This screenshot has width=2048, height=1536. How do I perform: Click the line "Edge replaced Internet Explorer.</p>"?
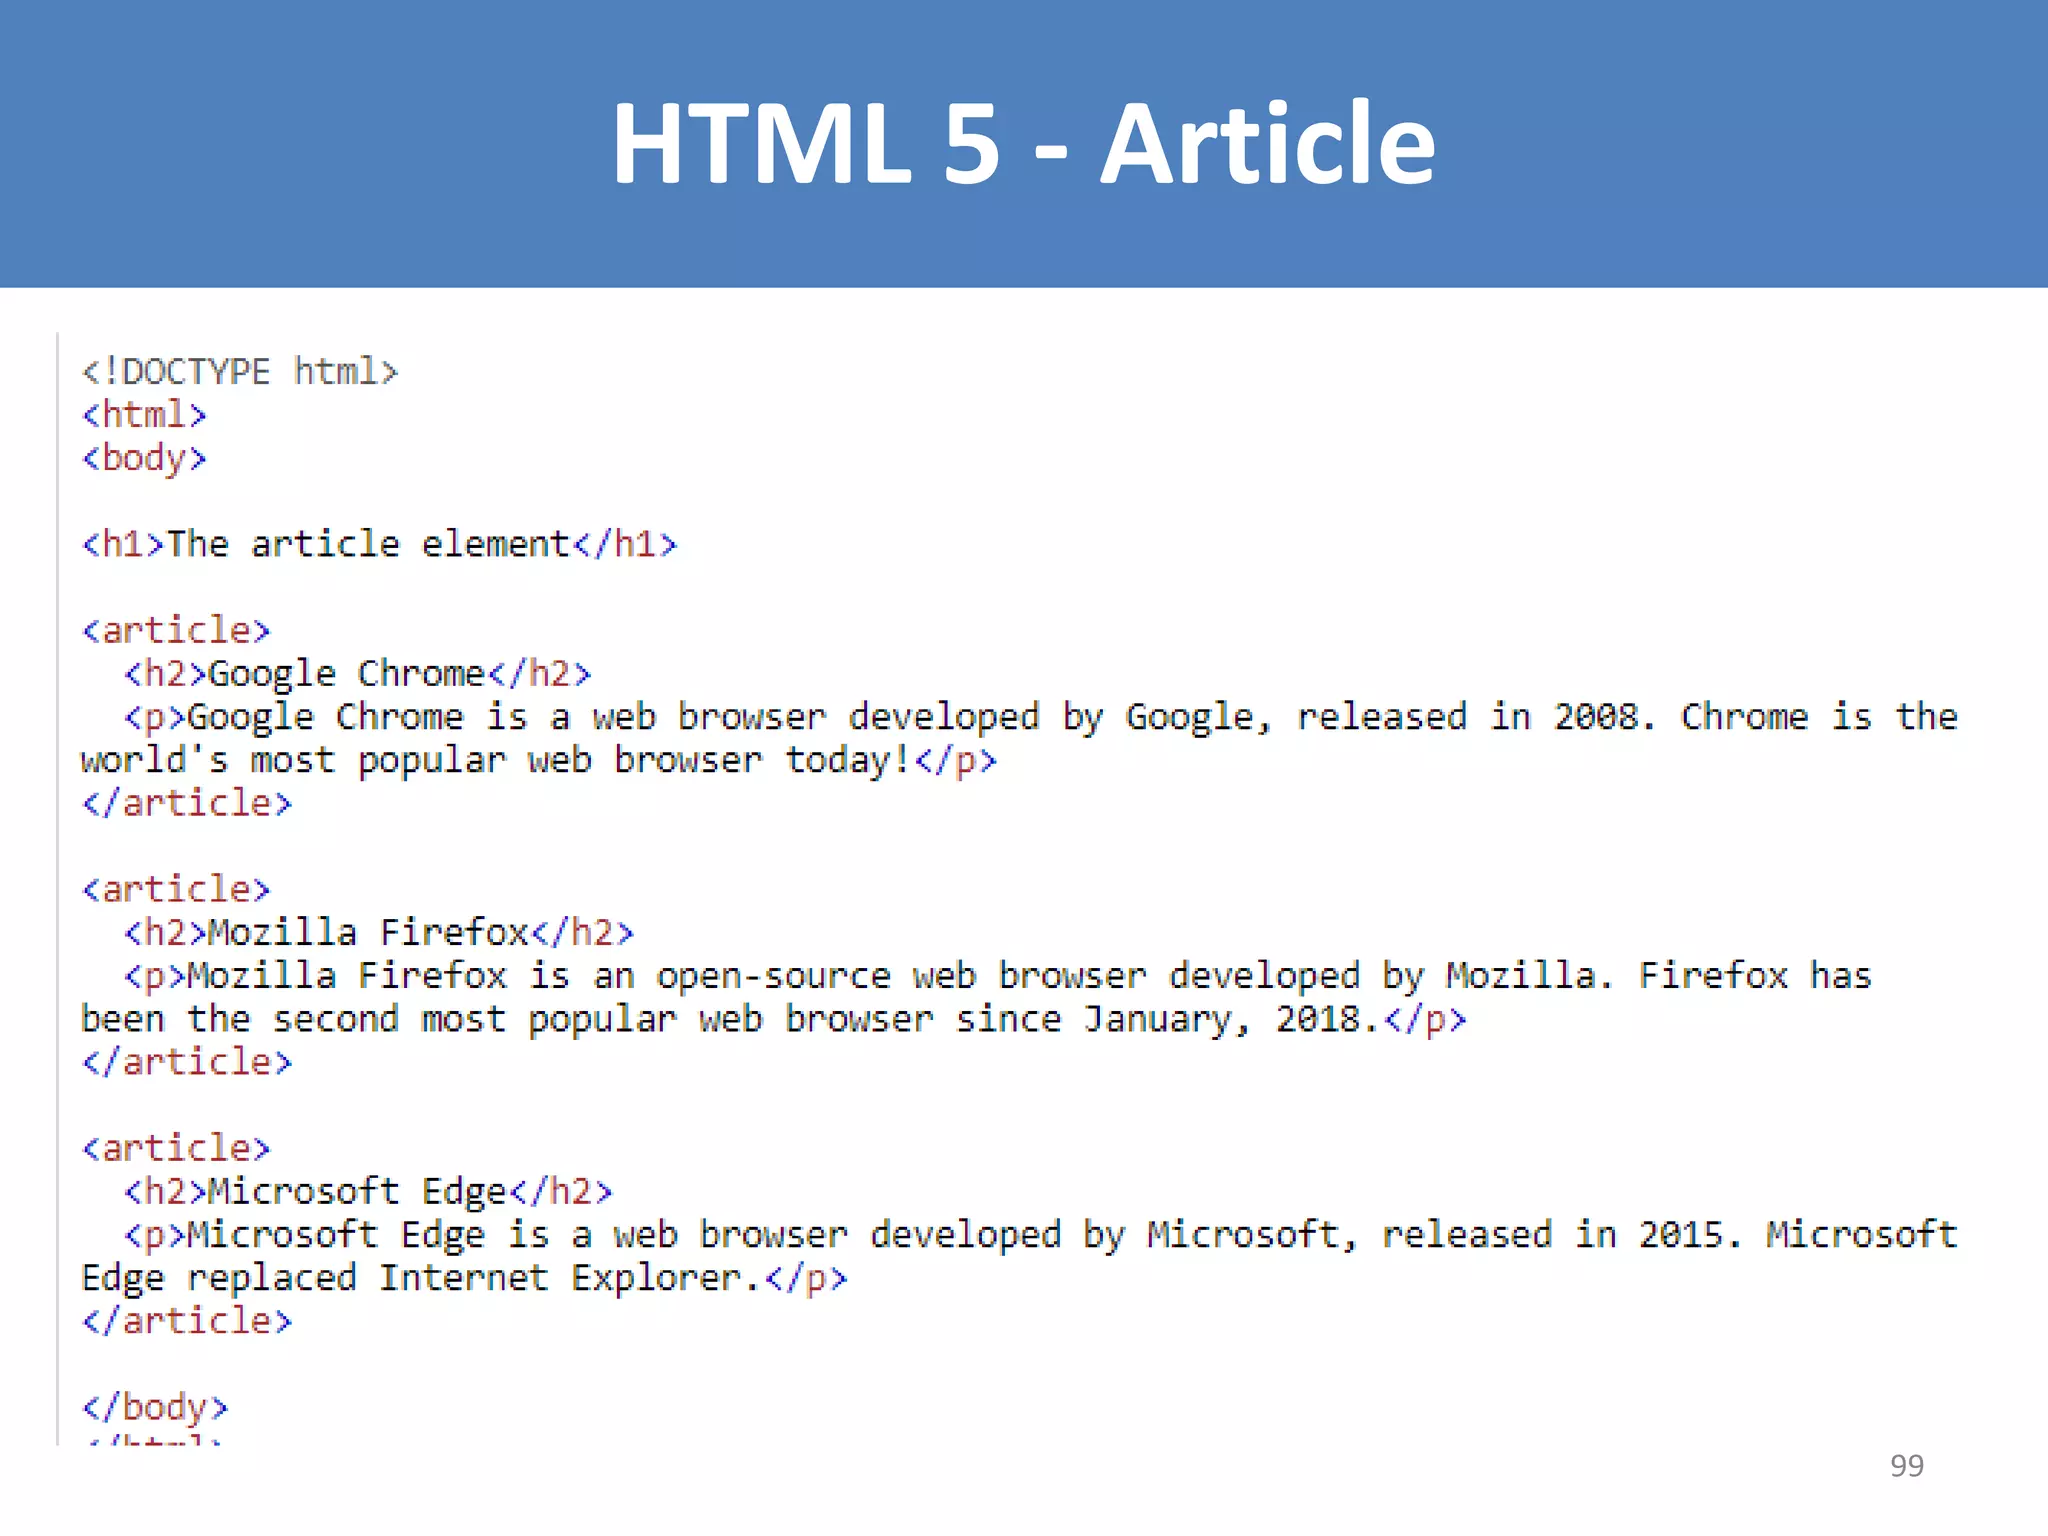click(x=464, y=1278)
